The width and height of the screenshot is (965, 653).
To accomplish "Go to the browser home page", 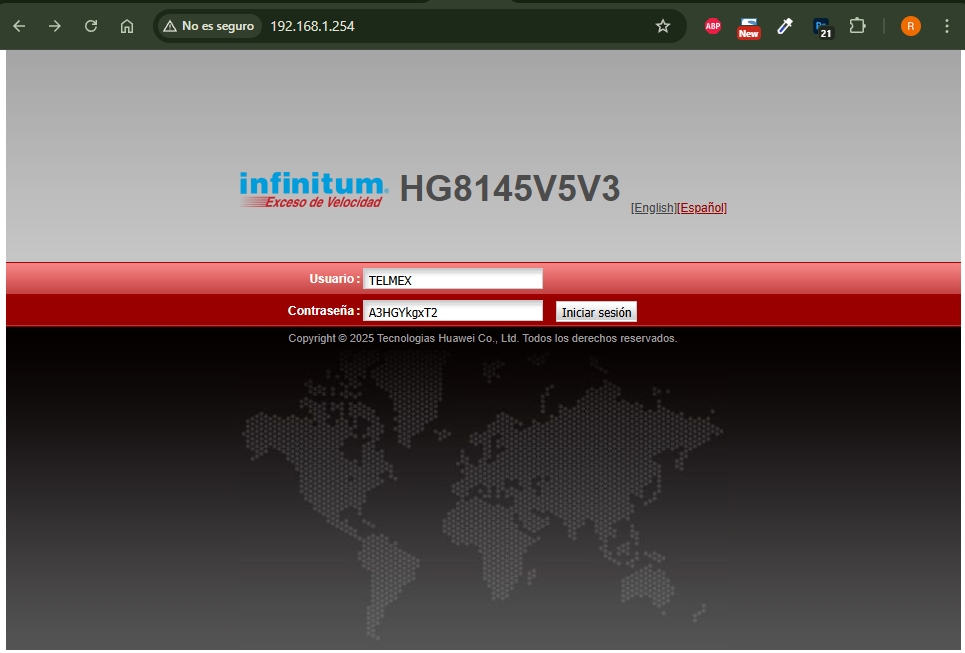I will click(x=127, y=26).
